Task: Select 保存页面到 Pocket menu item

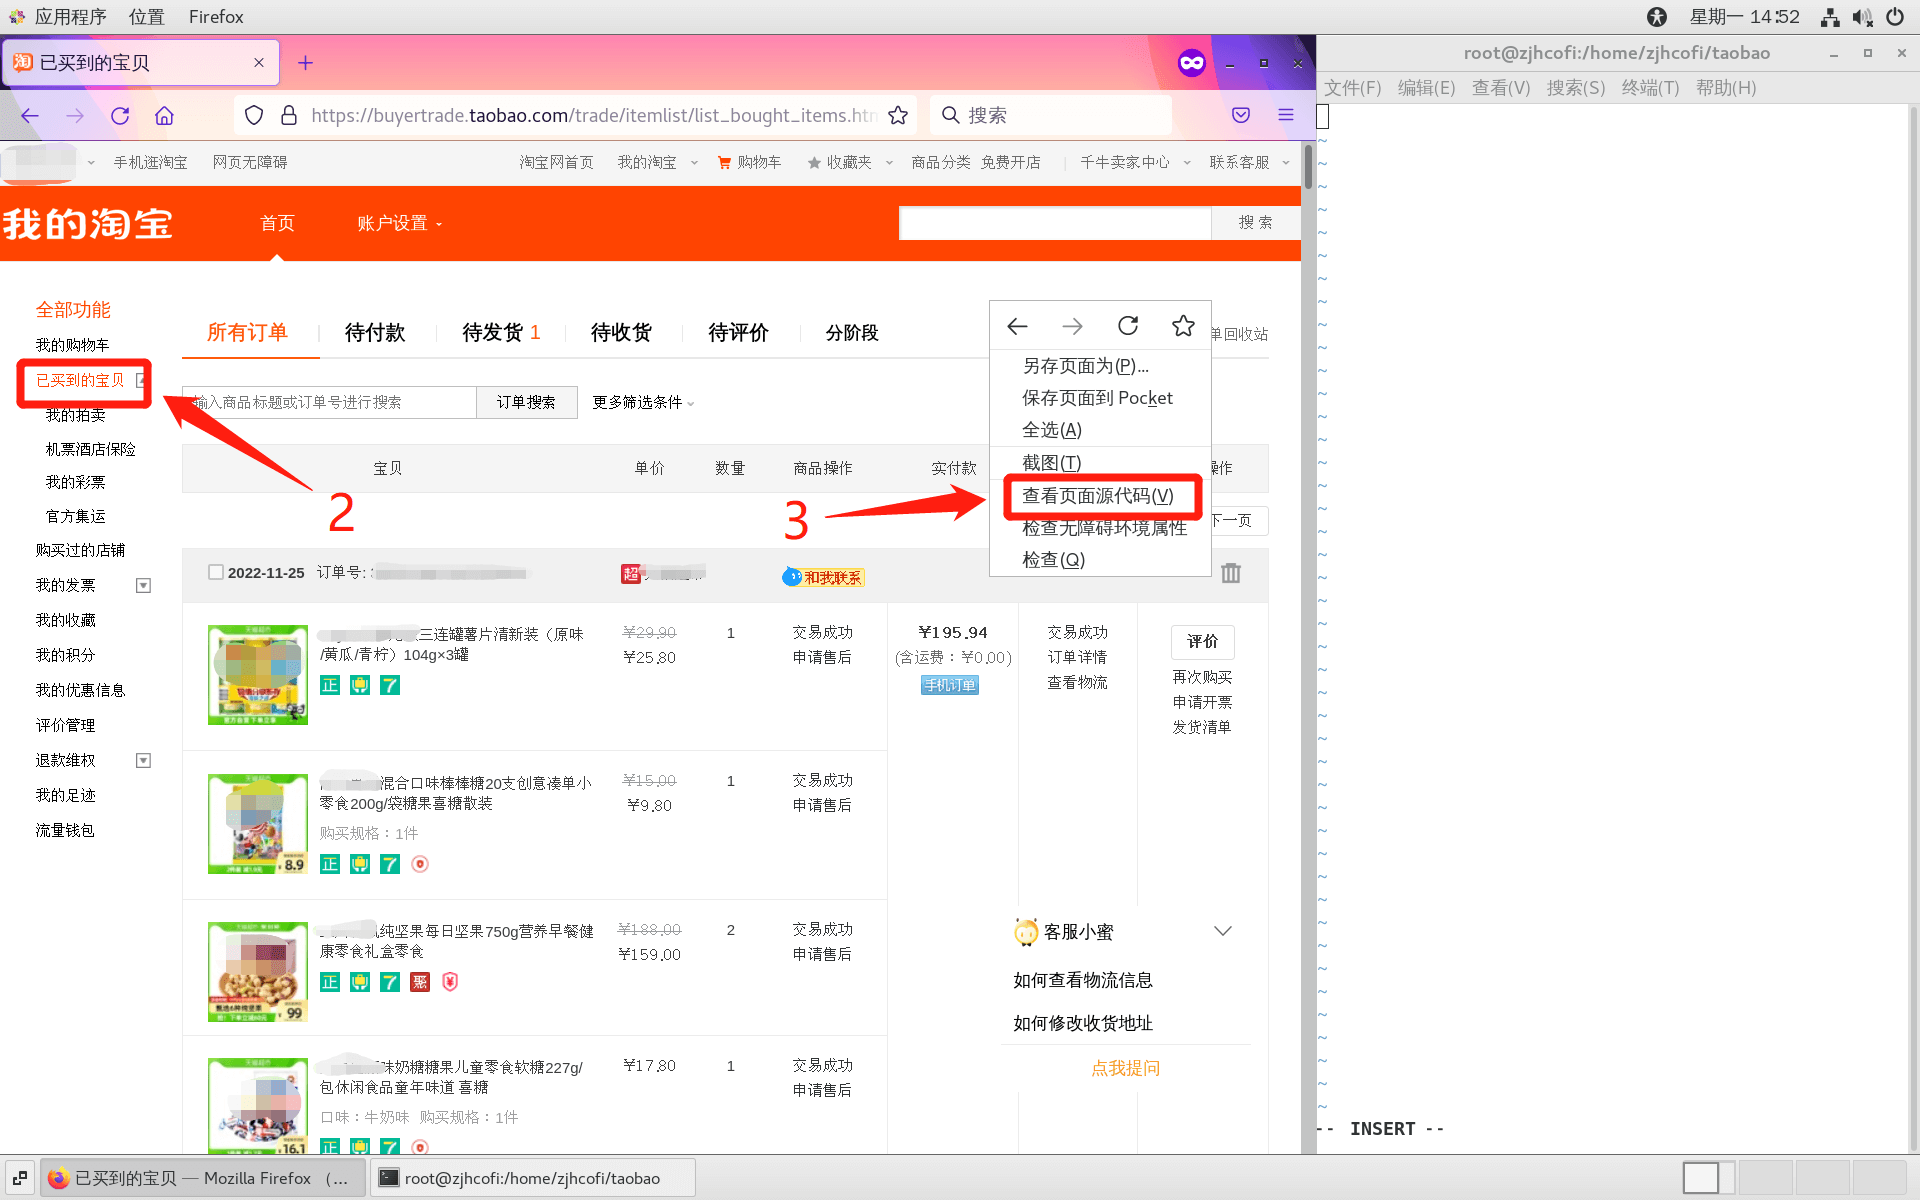Action: pos(1100,398)
